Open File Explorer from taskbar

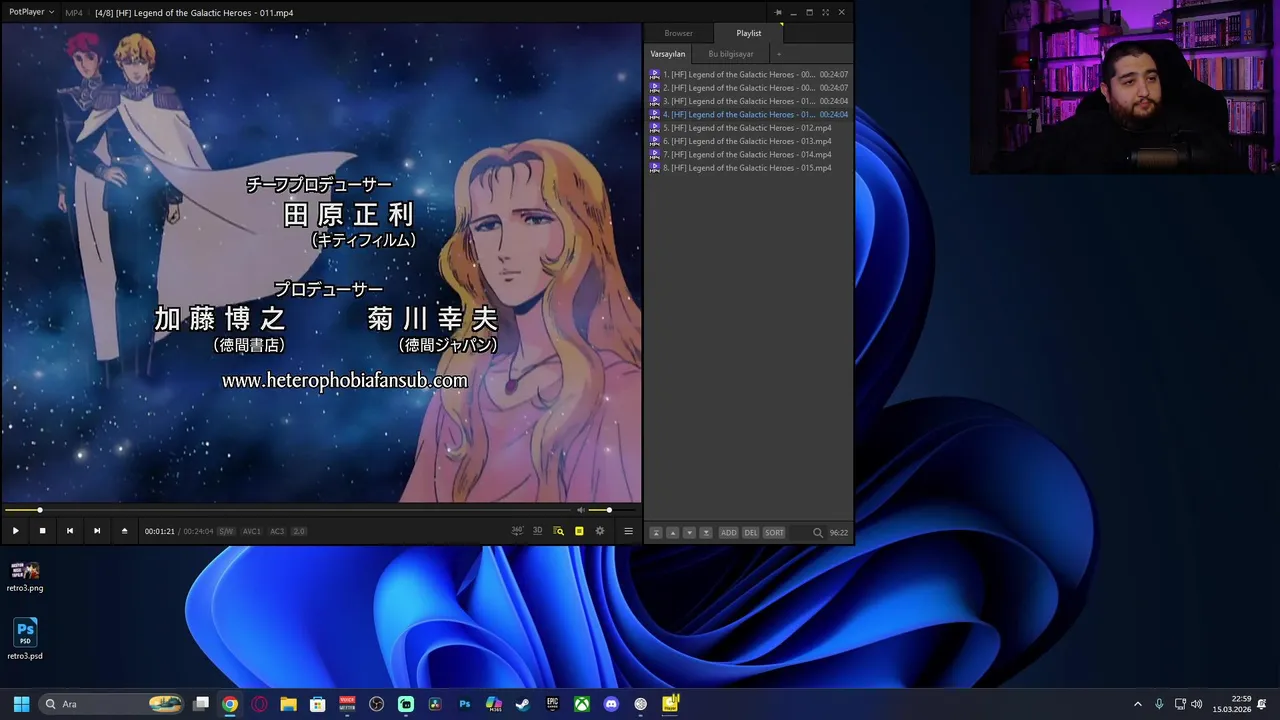[x=288, y=704]
